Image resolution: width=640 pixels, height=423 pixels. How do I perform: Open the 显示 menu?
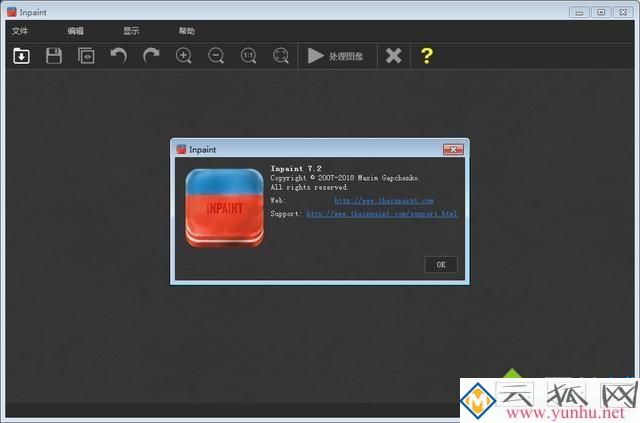tap(131, 31)
